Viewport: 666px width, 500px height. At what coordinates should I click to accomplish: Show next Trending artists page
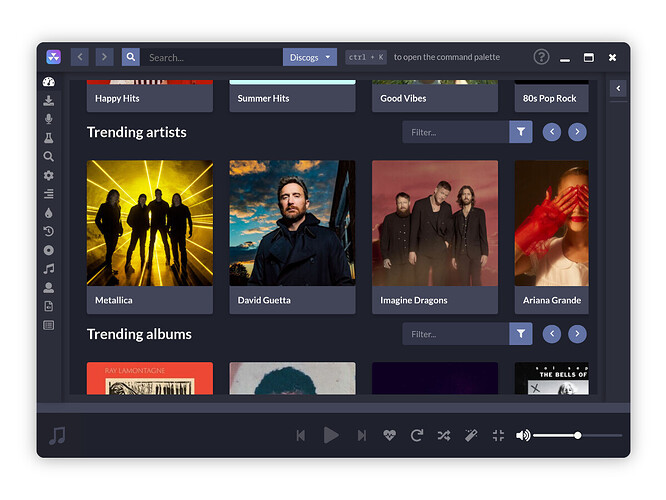tap(577, 132)
